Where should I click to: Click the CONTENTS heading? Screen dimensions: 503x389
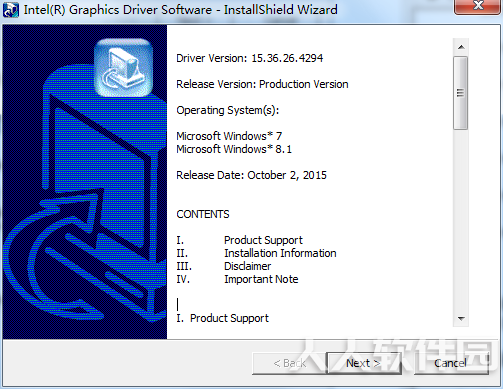[x=203, y=214]
